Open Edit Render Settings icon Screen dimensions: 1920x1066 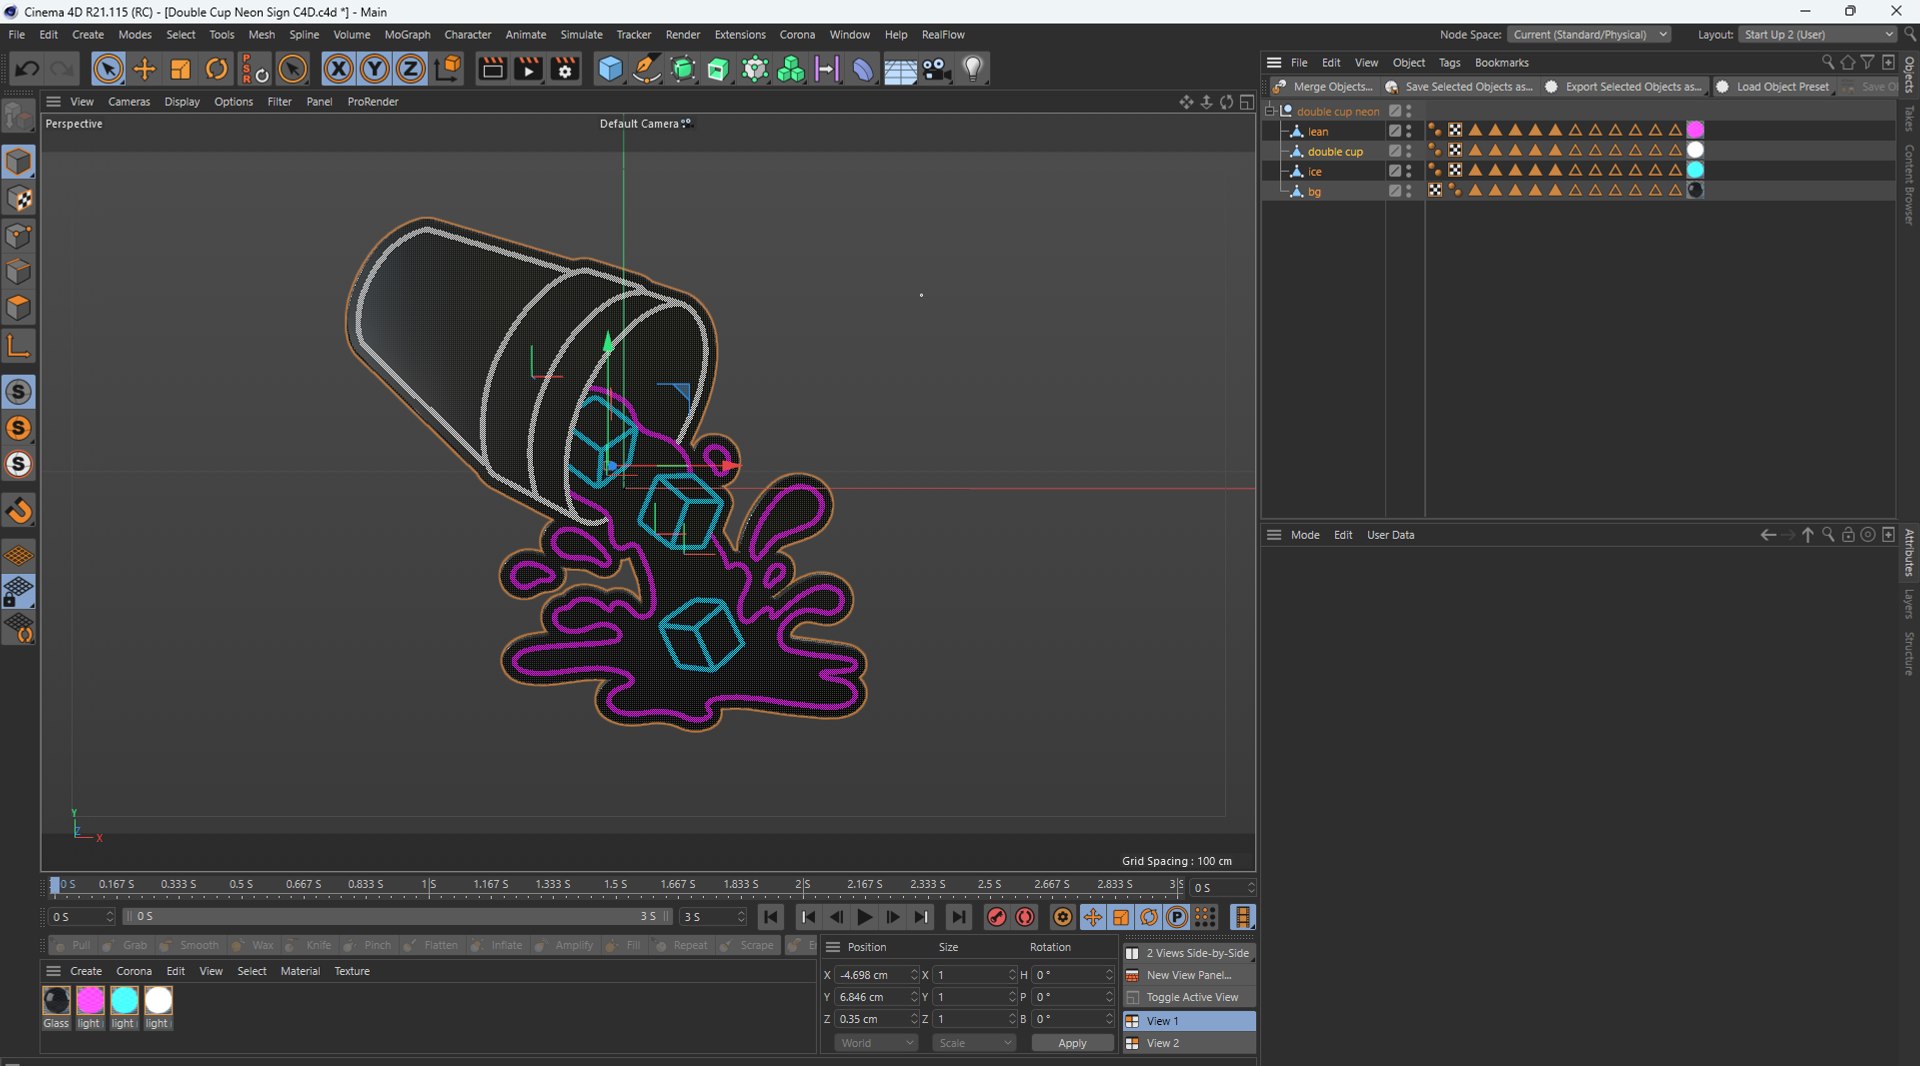point(565,69)
